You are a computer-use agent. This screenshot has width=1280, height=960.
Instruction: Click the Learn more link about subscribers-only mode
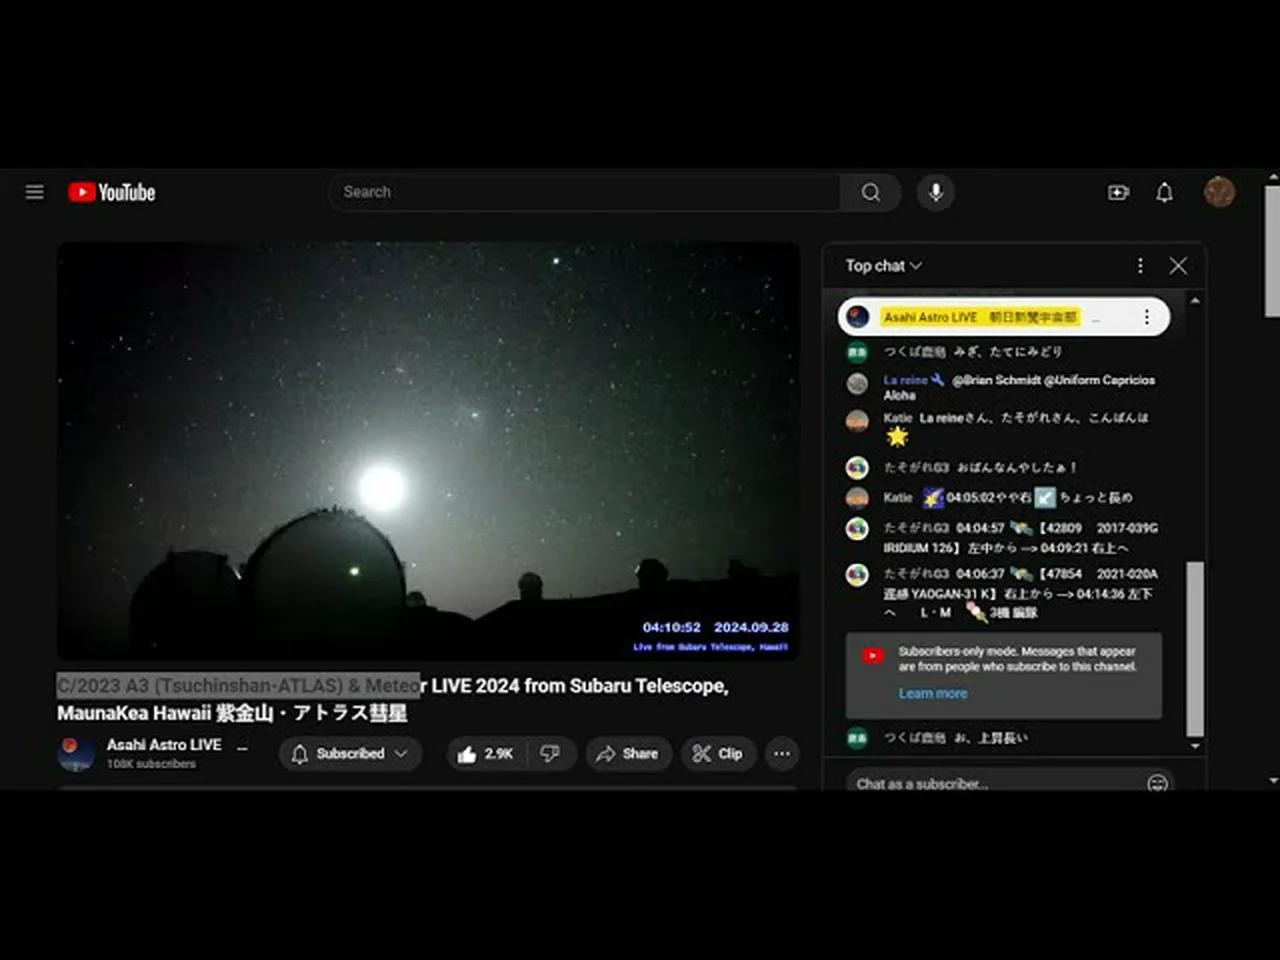[933, 693]
